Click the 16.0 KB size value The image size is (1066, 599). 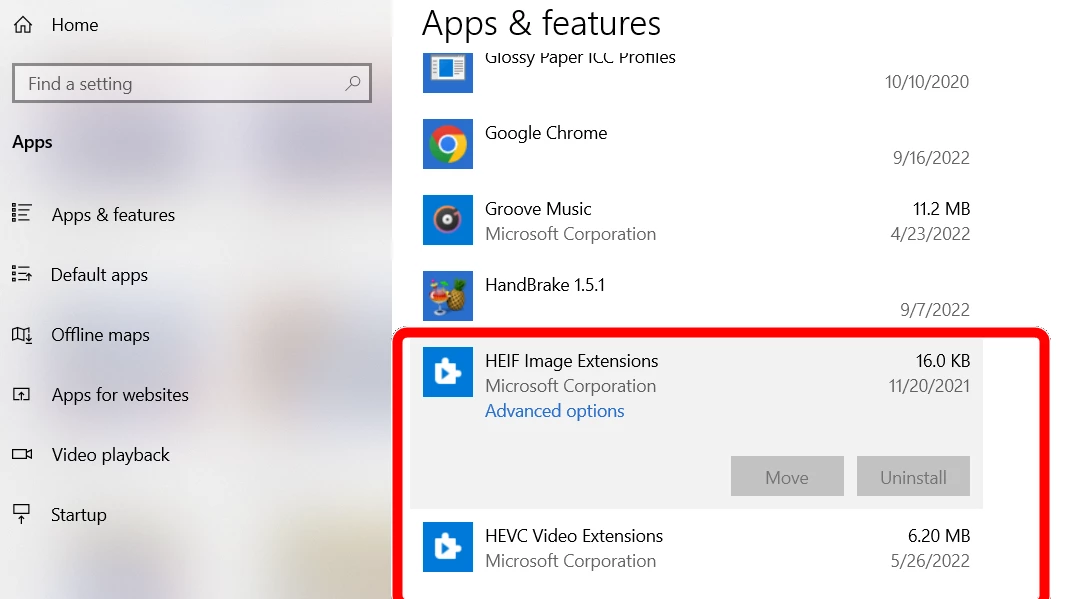pos(942,360)
